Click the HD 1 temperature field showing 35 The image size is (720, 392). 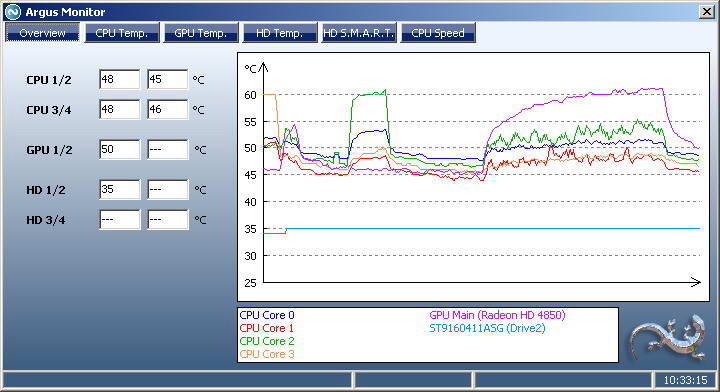pyautogui.click(x=119, y=190)
